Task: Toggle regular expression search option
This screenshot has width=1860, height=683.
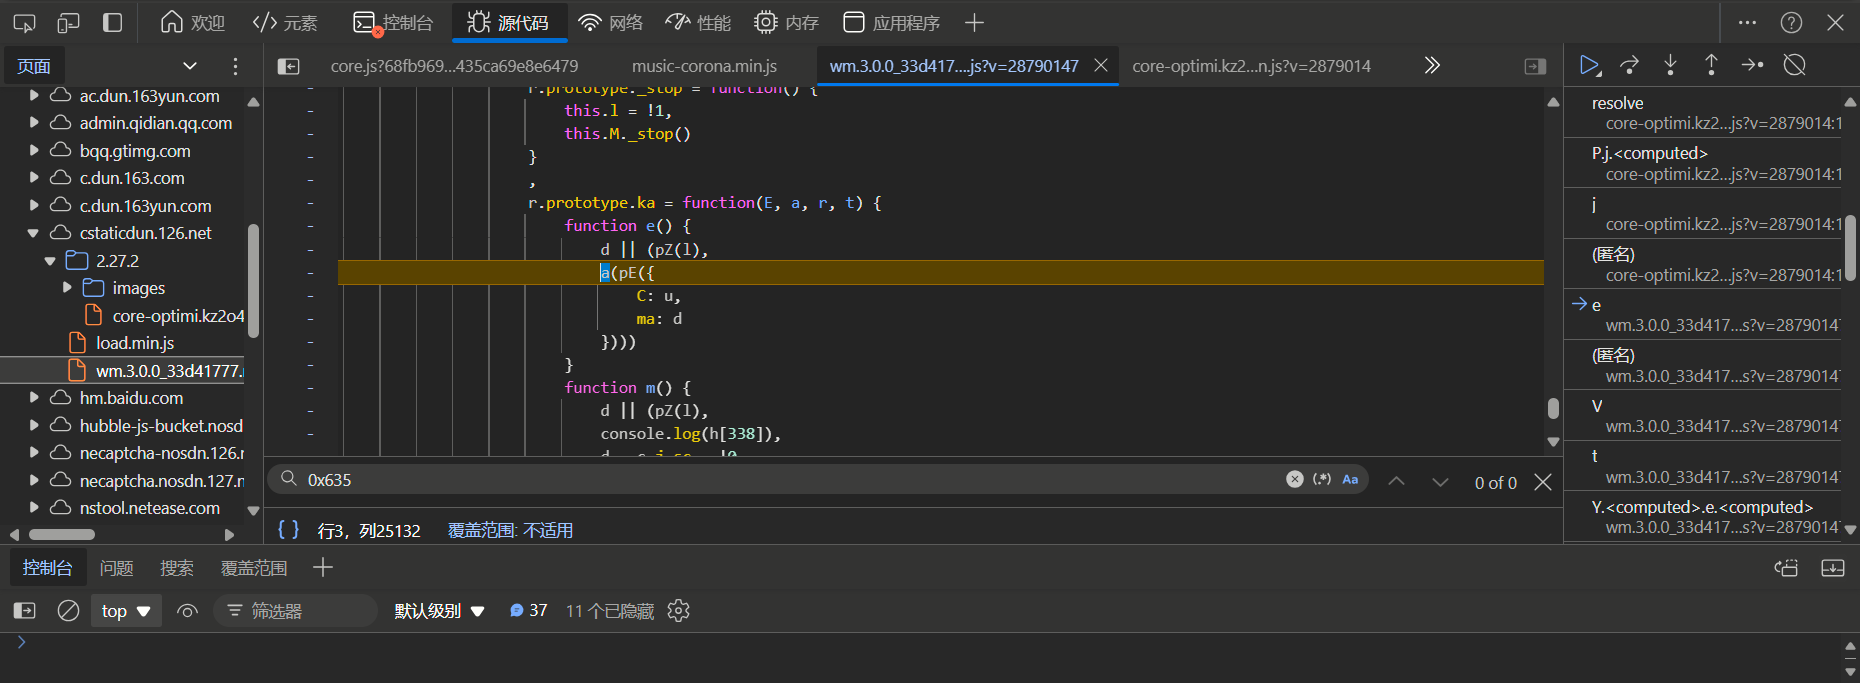Action: (1322, 480)
